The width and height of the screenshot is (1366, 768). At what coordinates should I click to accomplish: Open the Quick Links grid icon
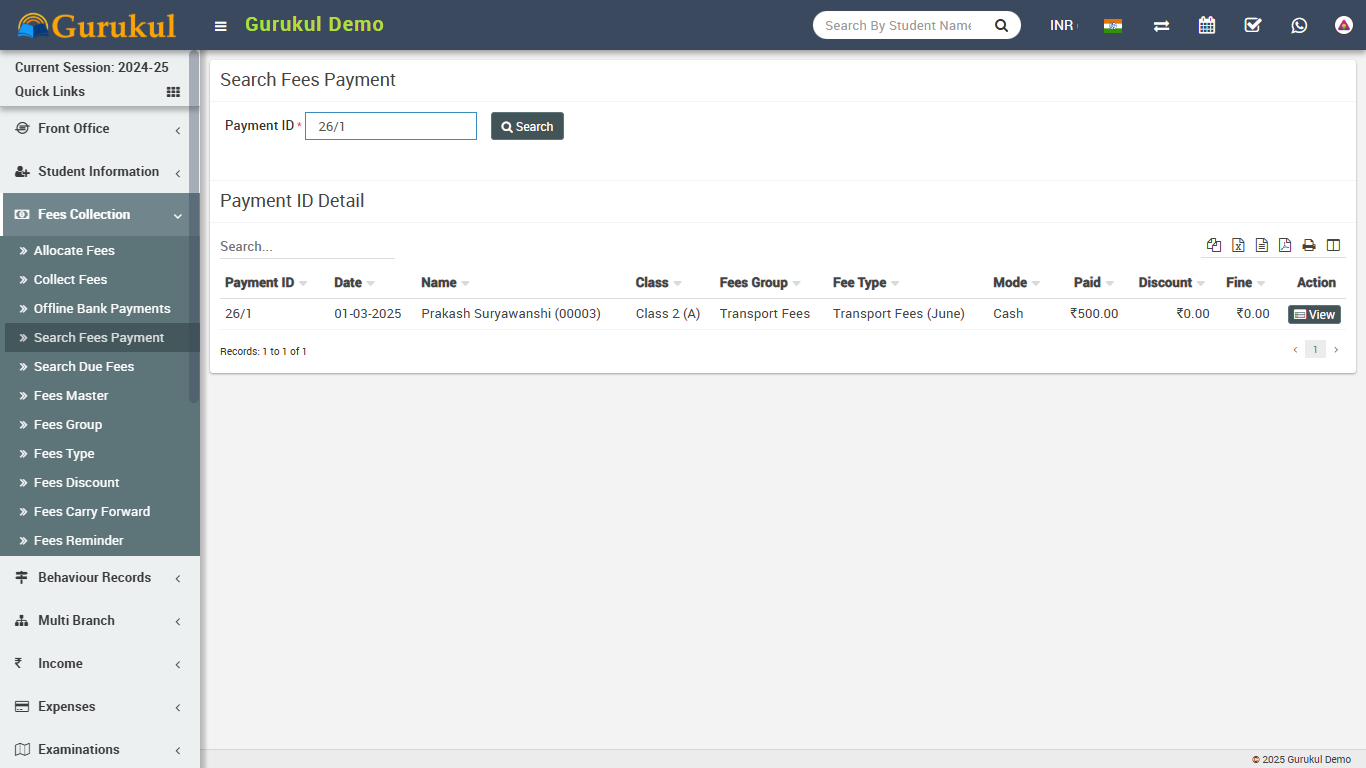(x=173, y=92)
